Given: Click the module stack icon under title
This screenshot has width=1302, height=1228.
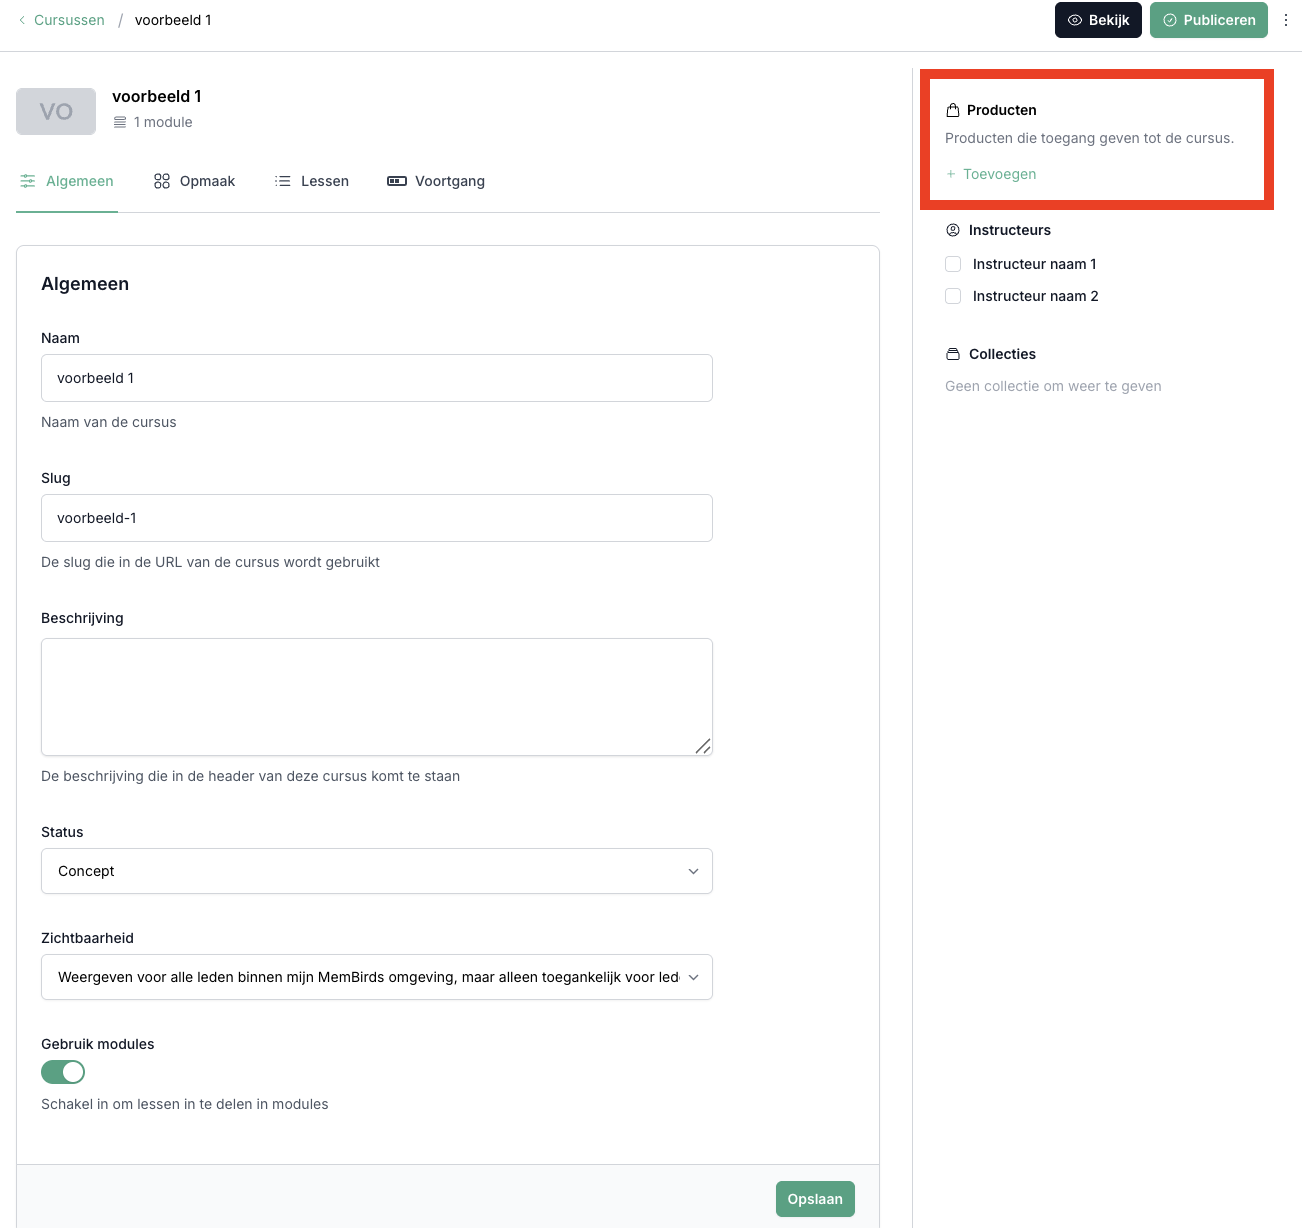Looking at the screenshot, I should click(x=120, y=122).
